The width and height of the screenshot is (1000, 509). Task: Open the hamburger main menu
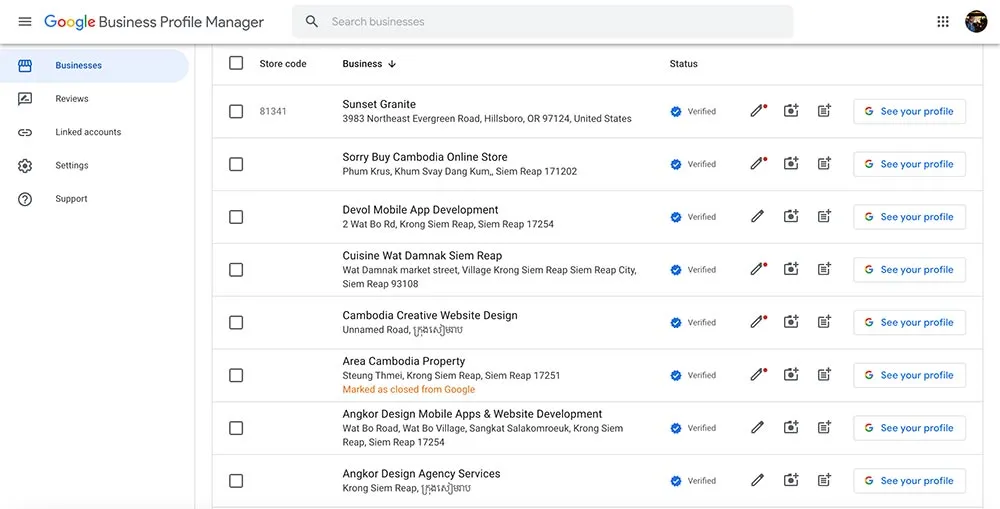(x=25, y=22)
